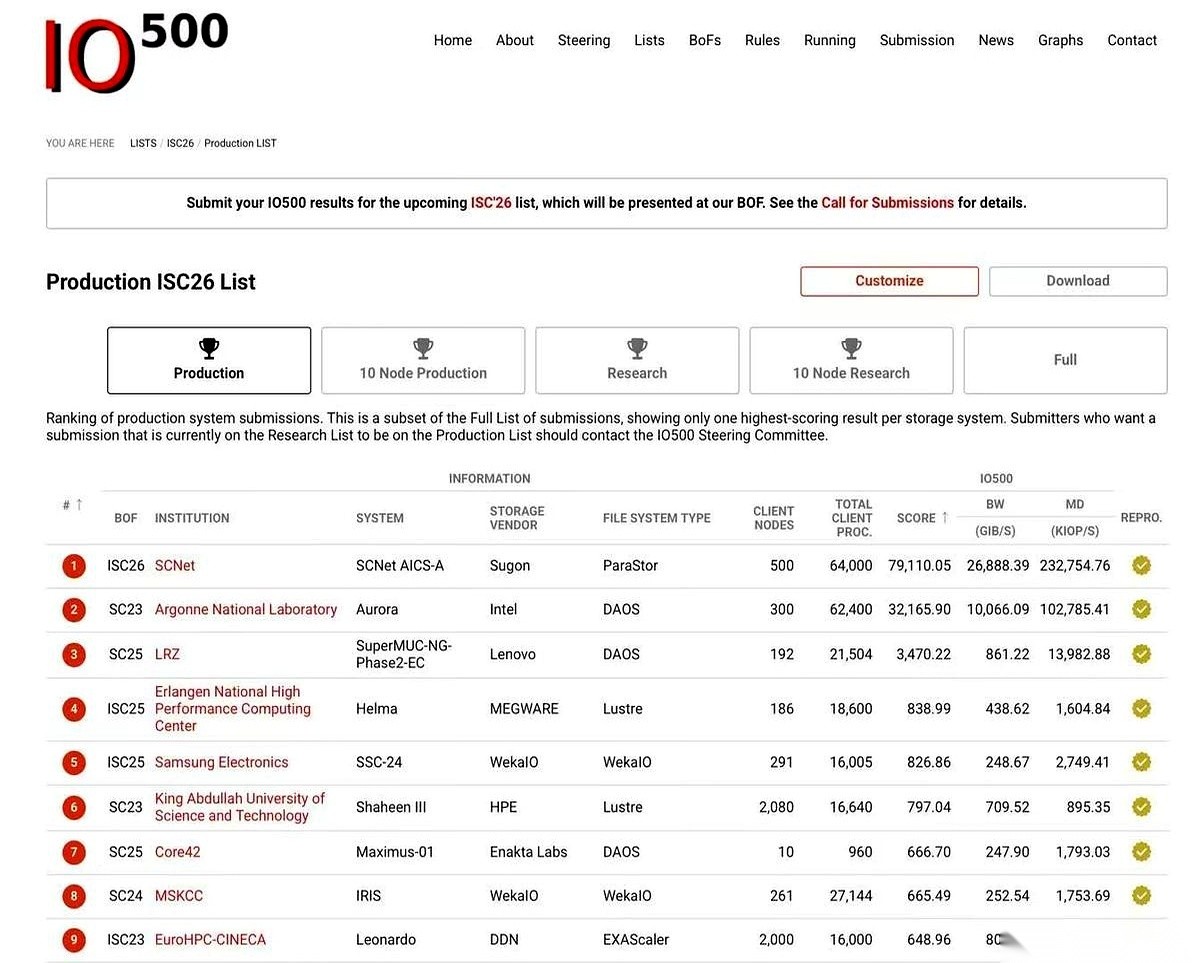Click rank 8 red badge
This screenshot has width=1200, height=963.
pos(74,897)
